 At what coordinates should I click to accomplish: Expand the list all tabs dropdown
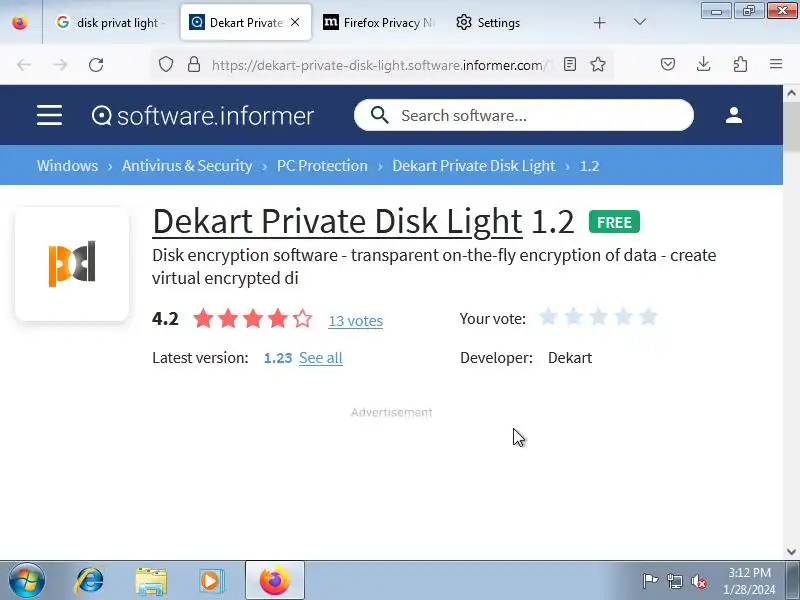coord(640,22)
